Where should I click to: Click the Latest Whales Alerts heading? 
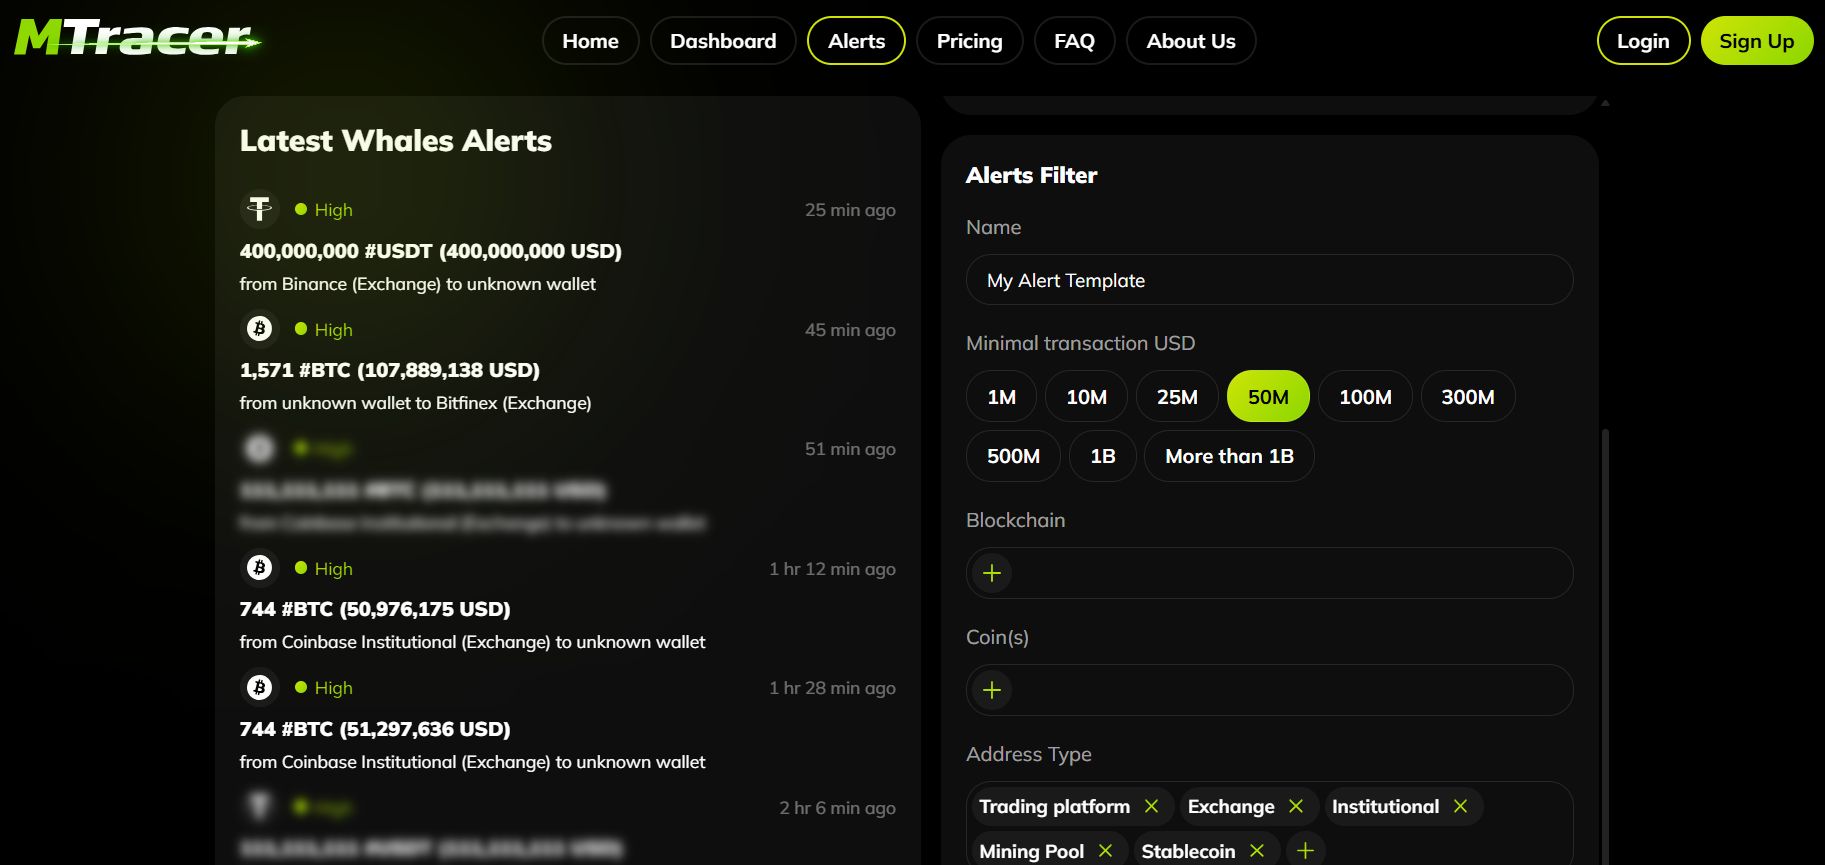click(x=395, y=141)
